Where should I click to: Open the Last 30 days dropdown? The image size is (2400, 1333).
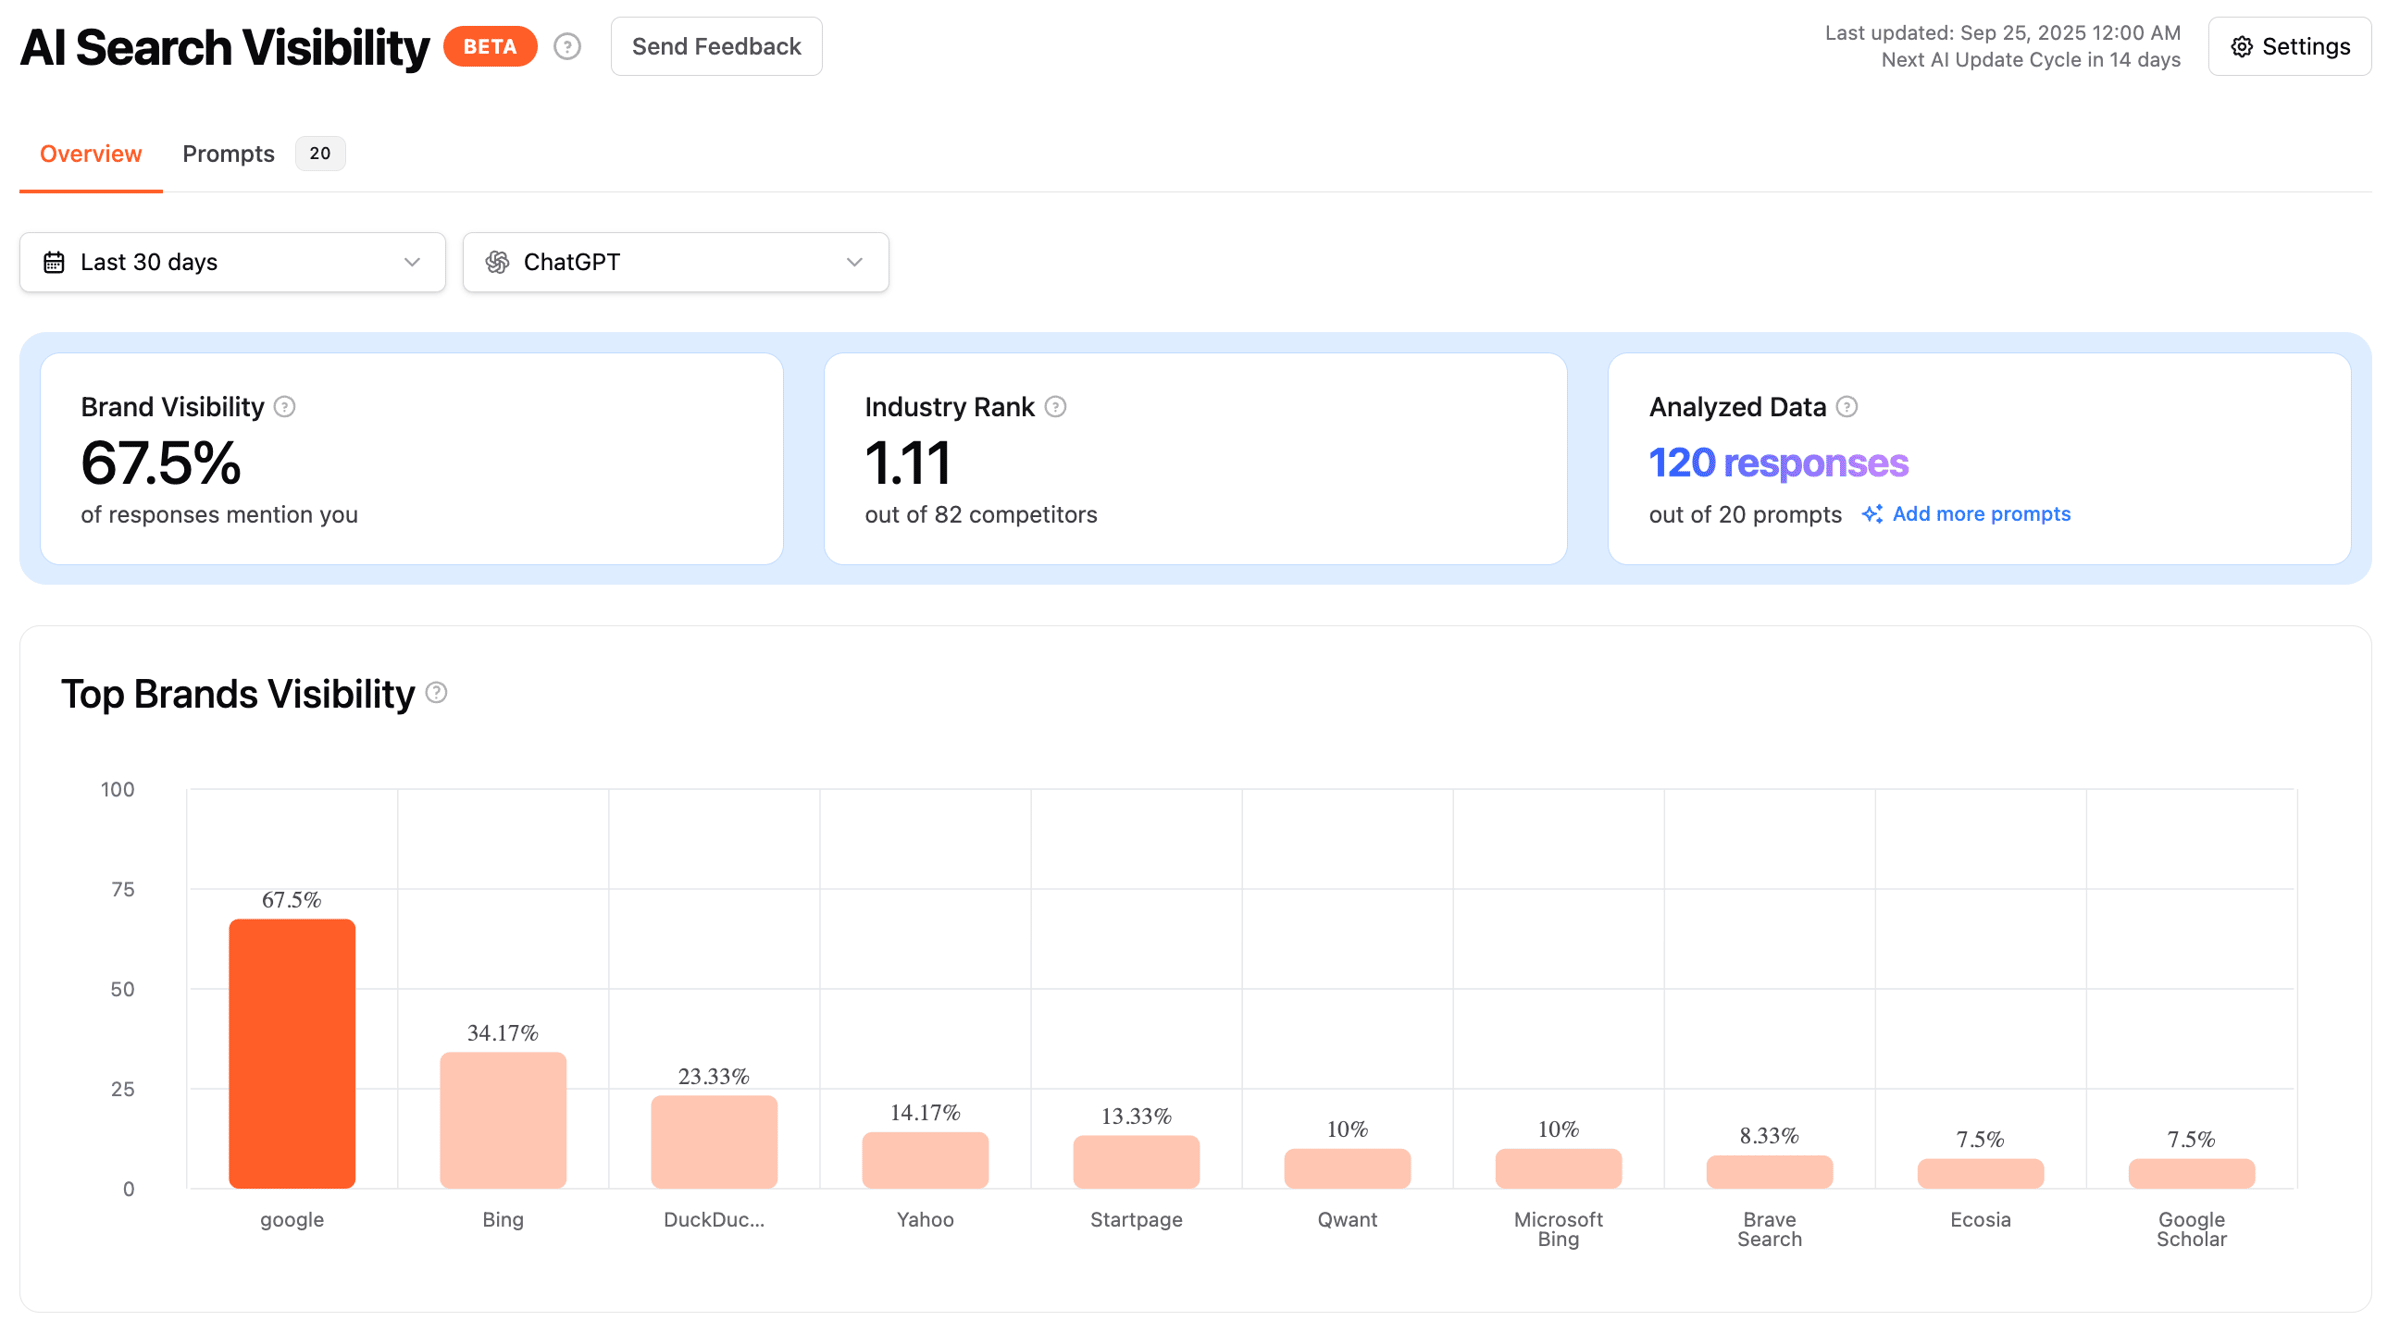click(x=232, y=262)
